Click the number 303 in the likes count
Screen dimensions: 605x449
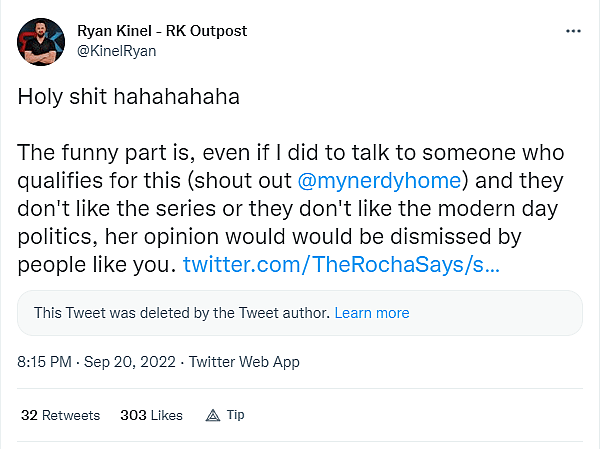pos(133,415)
